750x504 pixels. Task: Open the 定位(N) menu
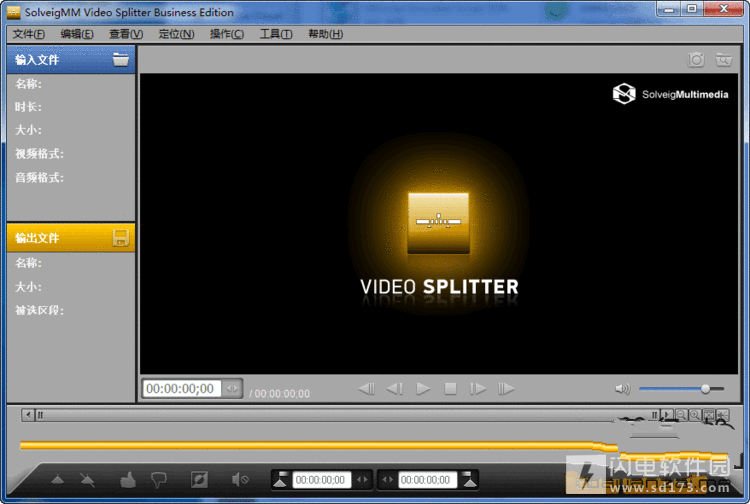(x=176, y=34)
